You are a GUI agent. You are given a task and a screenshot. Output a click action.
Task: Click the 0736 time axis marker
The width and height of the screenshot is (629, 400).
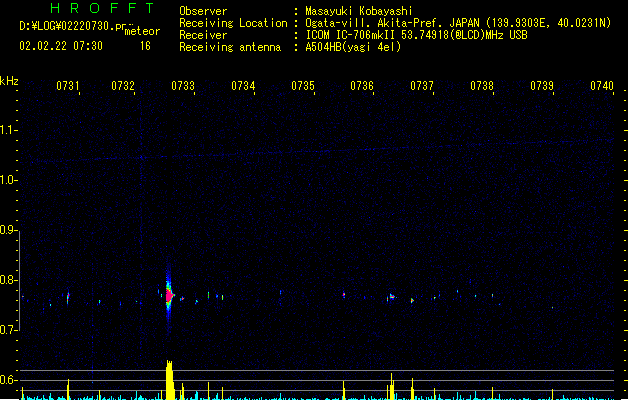(x=362, y=86)
